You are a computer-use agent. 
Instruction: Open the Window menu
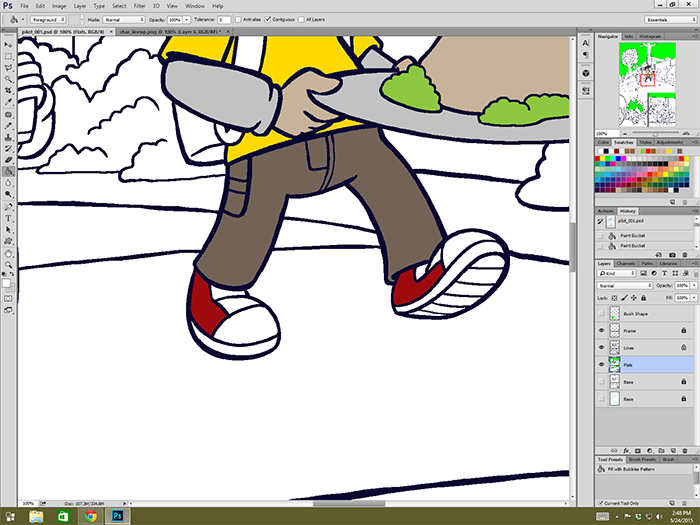(x=195, y=6)
